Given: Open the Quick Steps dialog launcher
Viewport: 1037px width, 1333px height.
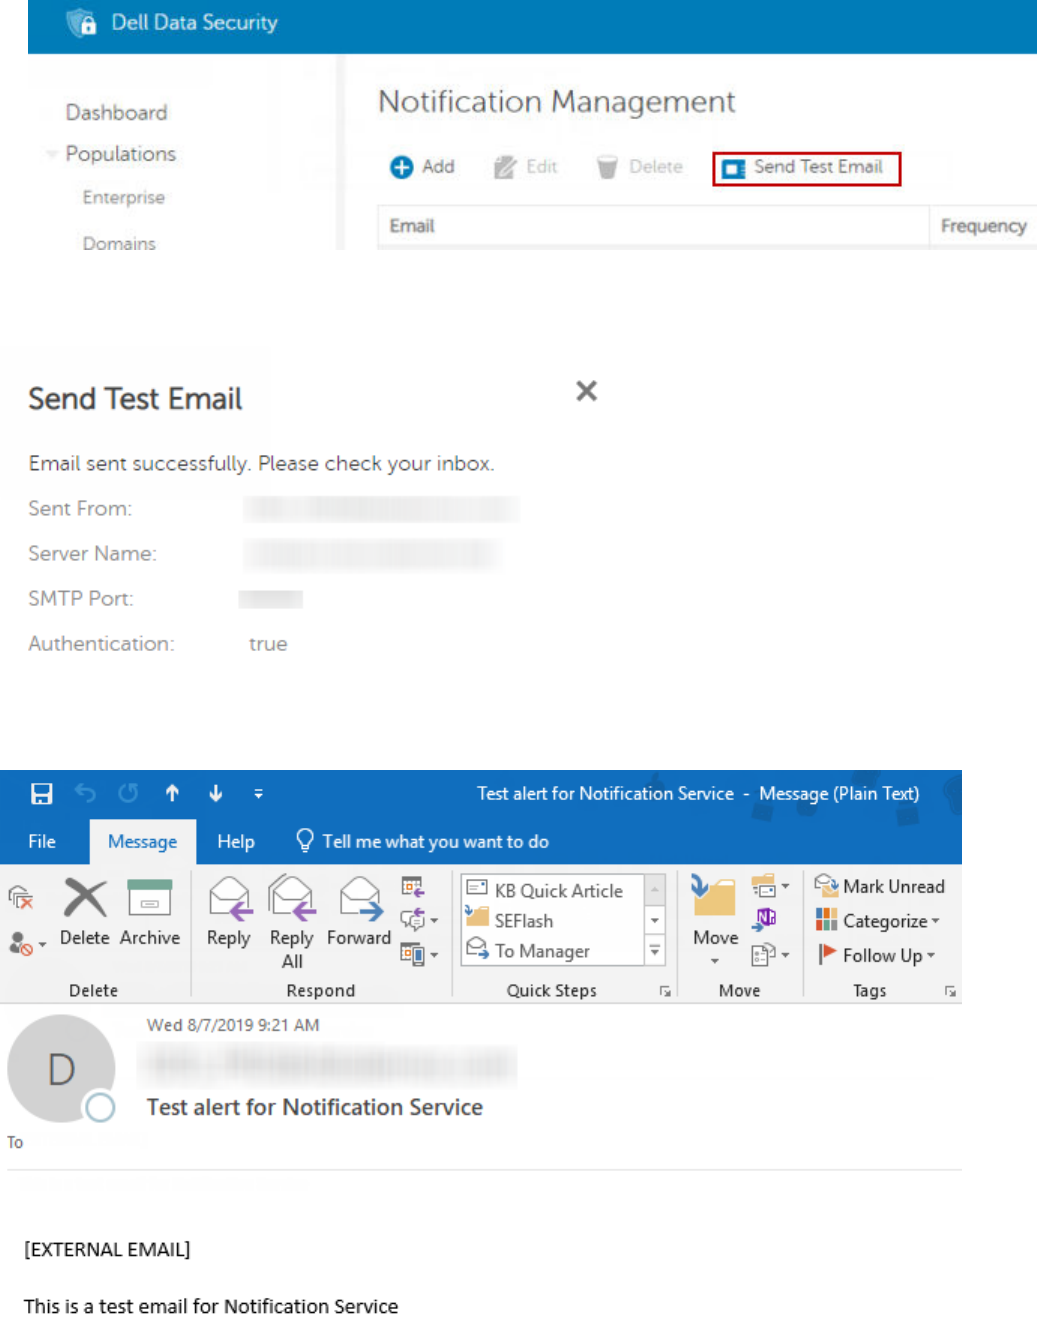Looking at the screenshot, I should pyautogui.click(x=665, y=991).
